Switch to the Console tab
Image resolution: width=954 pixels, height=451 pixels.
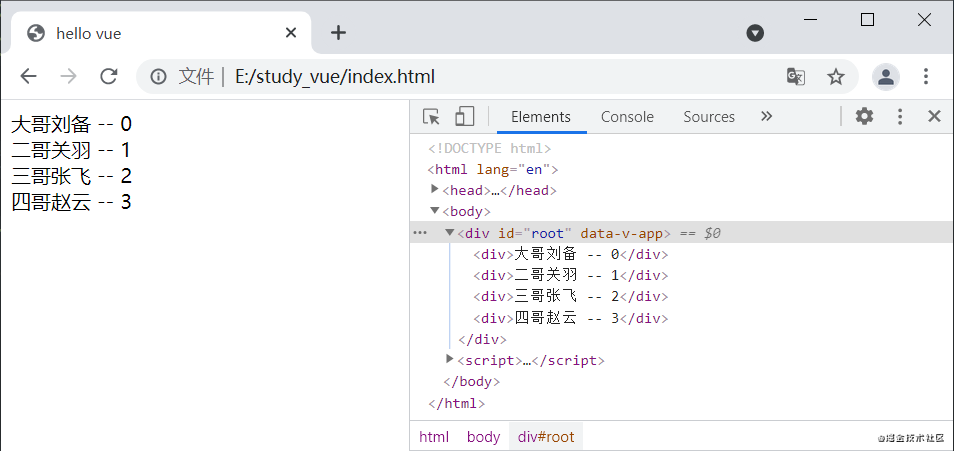tap(627, 117)
